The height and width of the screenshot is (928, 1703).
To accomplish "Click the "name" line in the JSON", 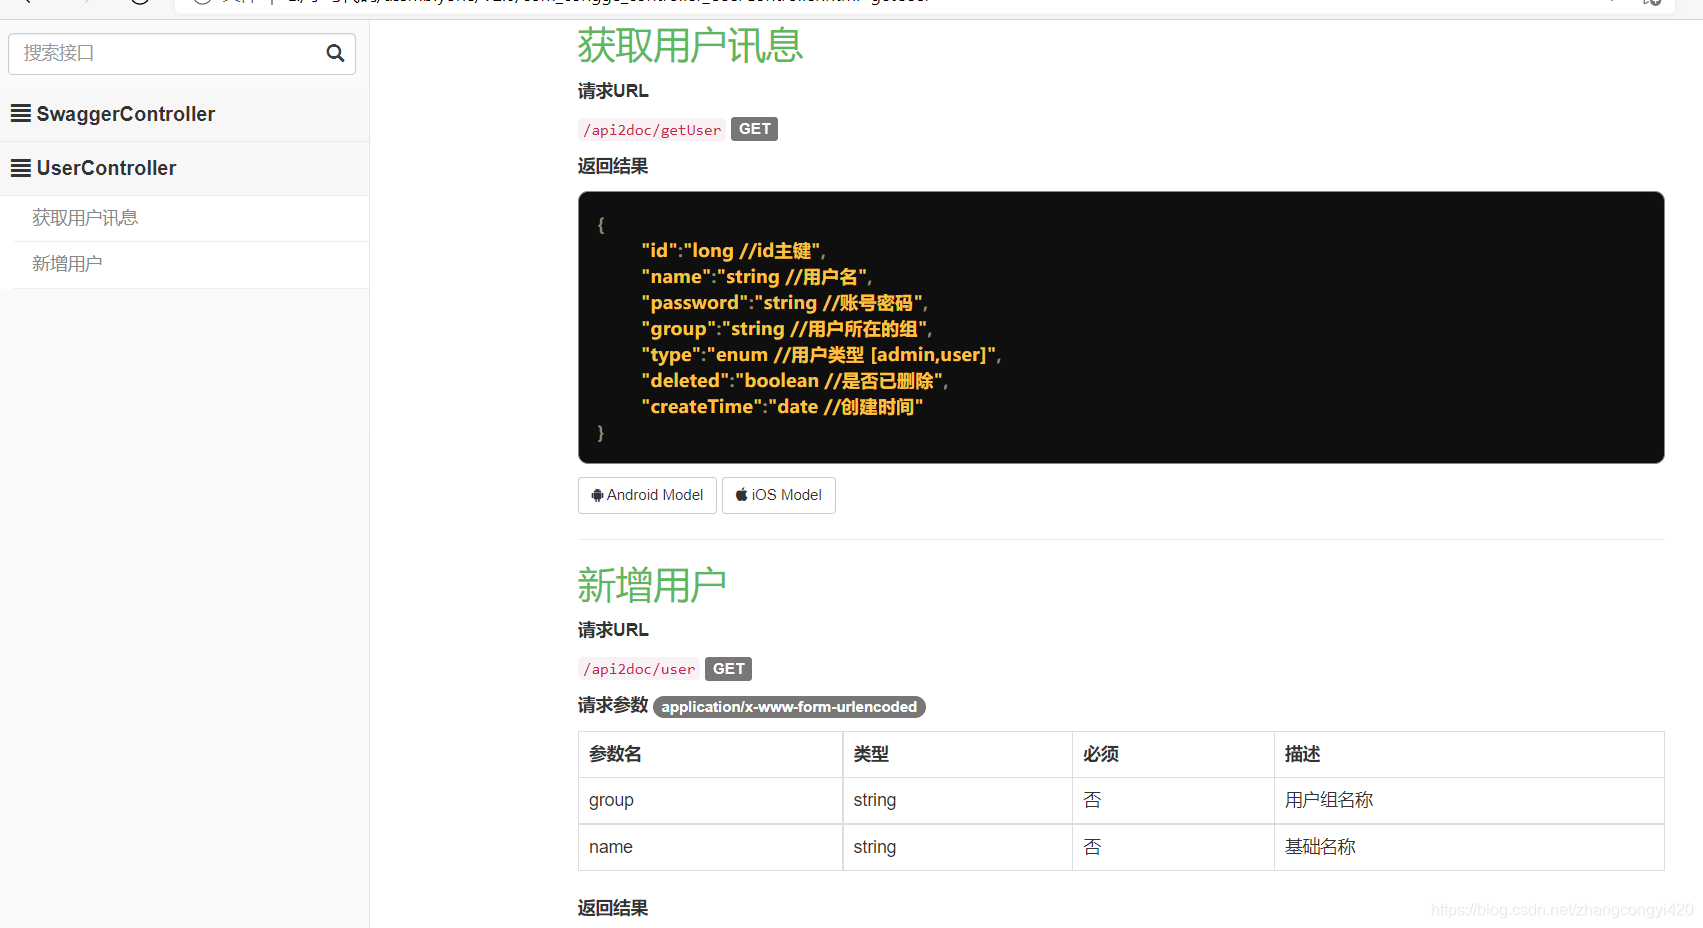I will (x=757, y=277).
